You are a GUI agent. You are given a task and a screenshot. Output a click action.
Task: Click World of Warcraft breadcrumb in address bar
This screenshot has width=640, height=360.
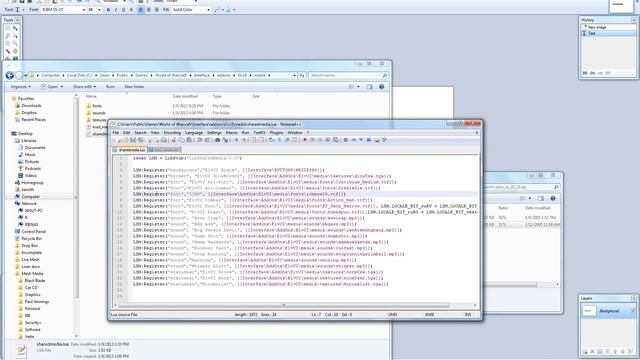click(171, 76)
